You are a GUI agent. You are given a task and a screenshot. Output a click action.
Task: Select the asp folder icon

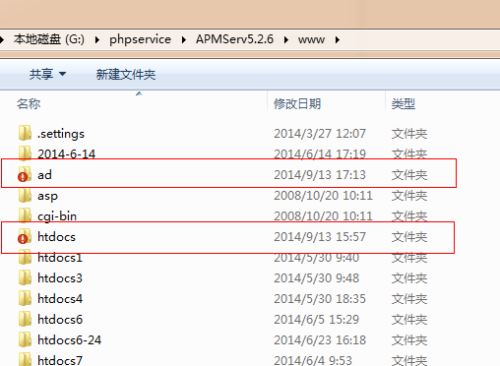[25, 195]
